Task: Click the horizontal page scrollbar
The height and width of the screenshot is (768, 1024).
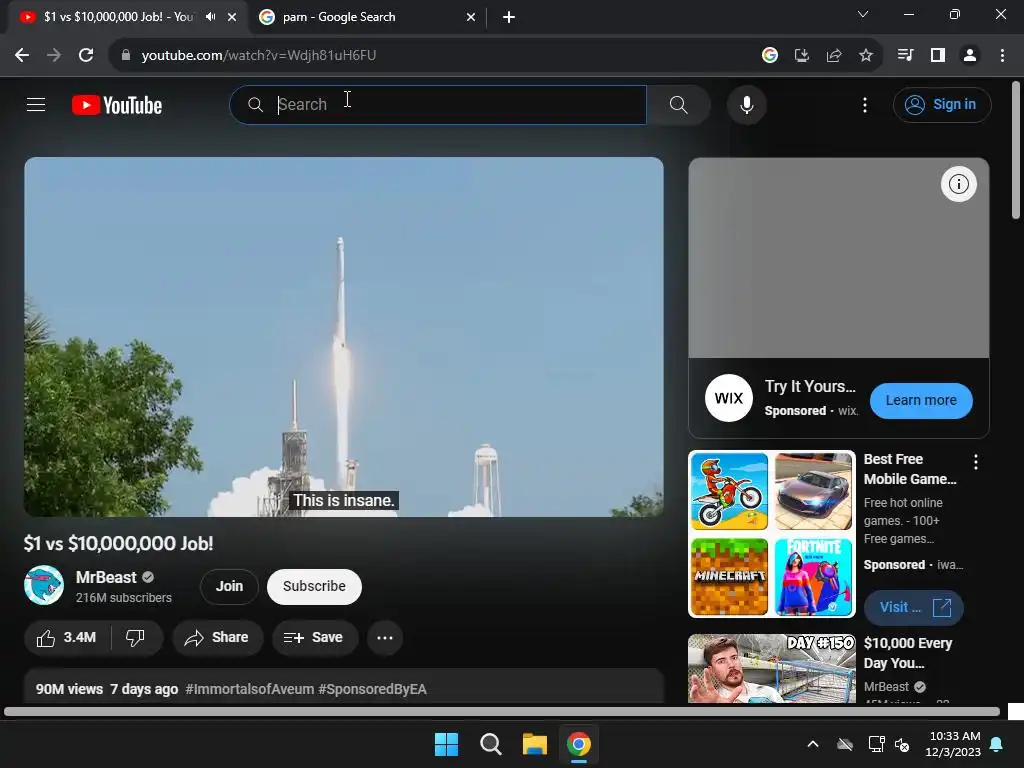Action: 502,711
